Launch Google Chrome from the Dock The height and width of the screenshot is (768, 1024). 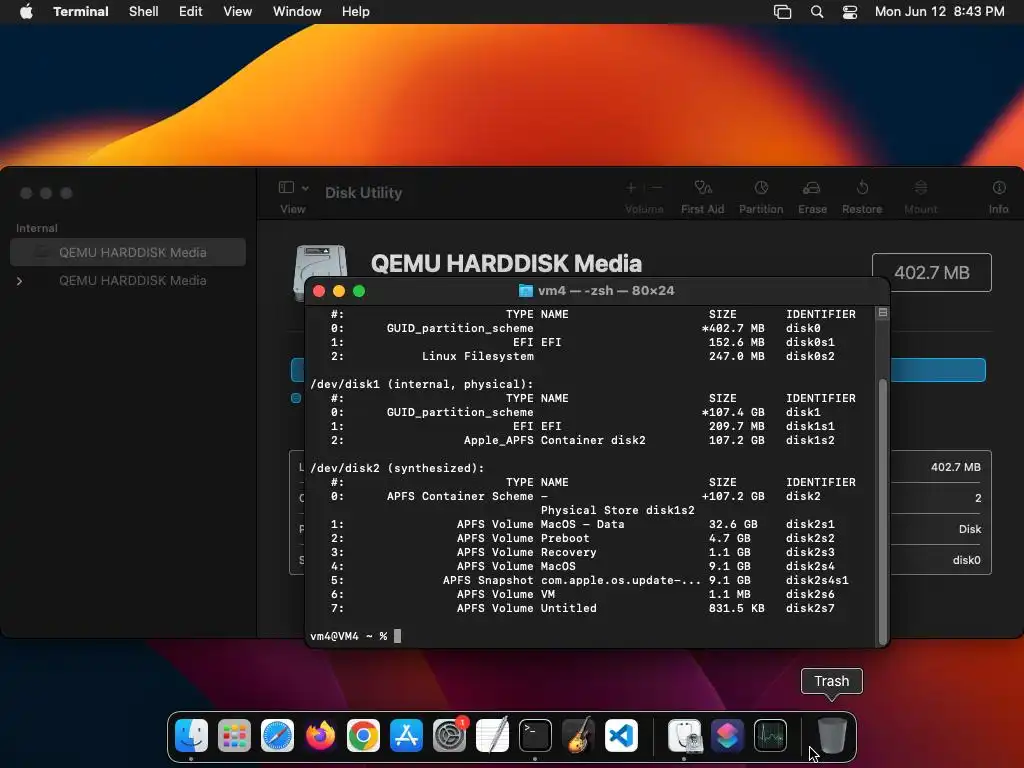click(x=363, y=735)
